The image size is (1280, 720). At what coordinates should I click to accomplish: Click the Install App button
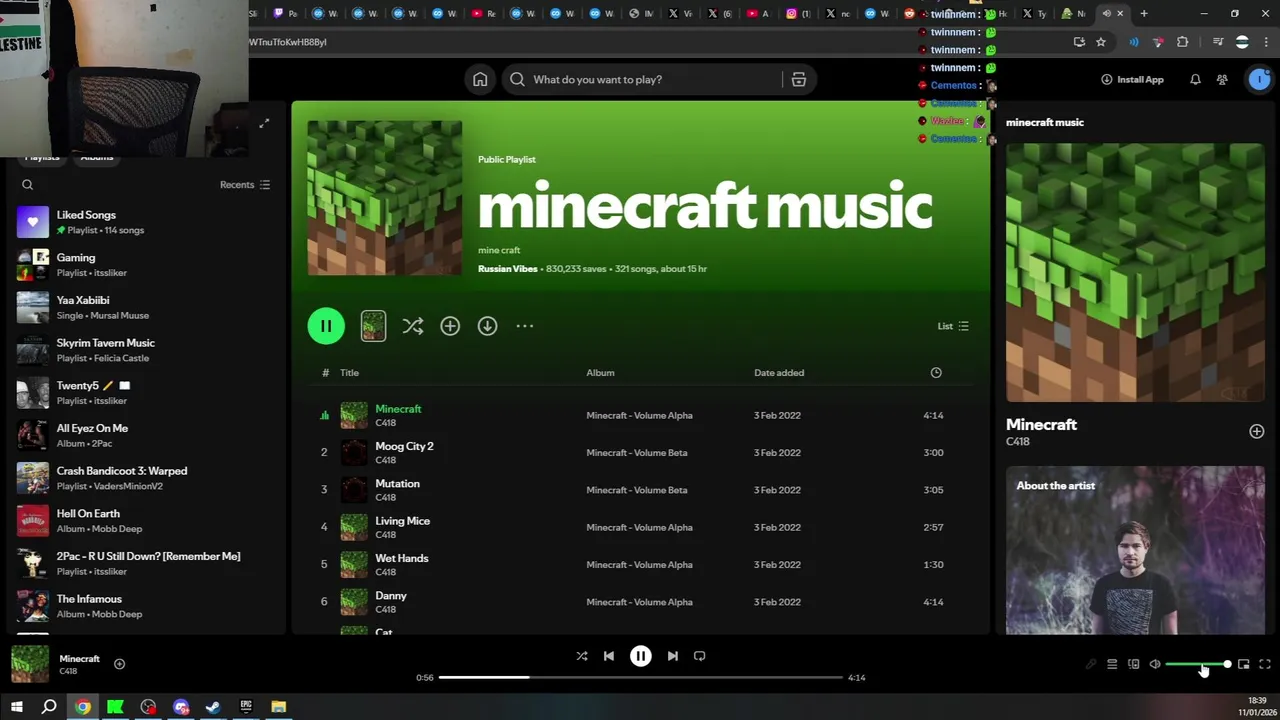(x=1132, y=79)
